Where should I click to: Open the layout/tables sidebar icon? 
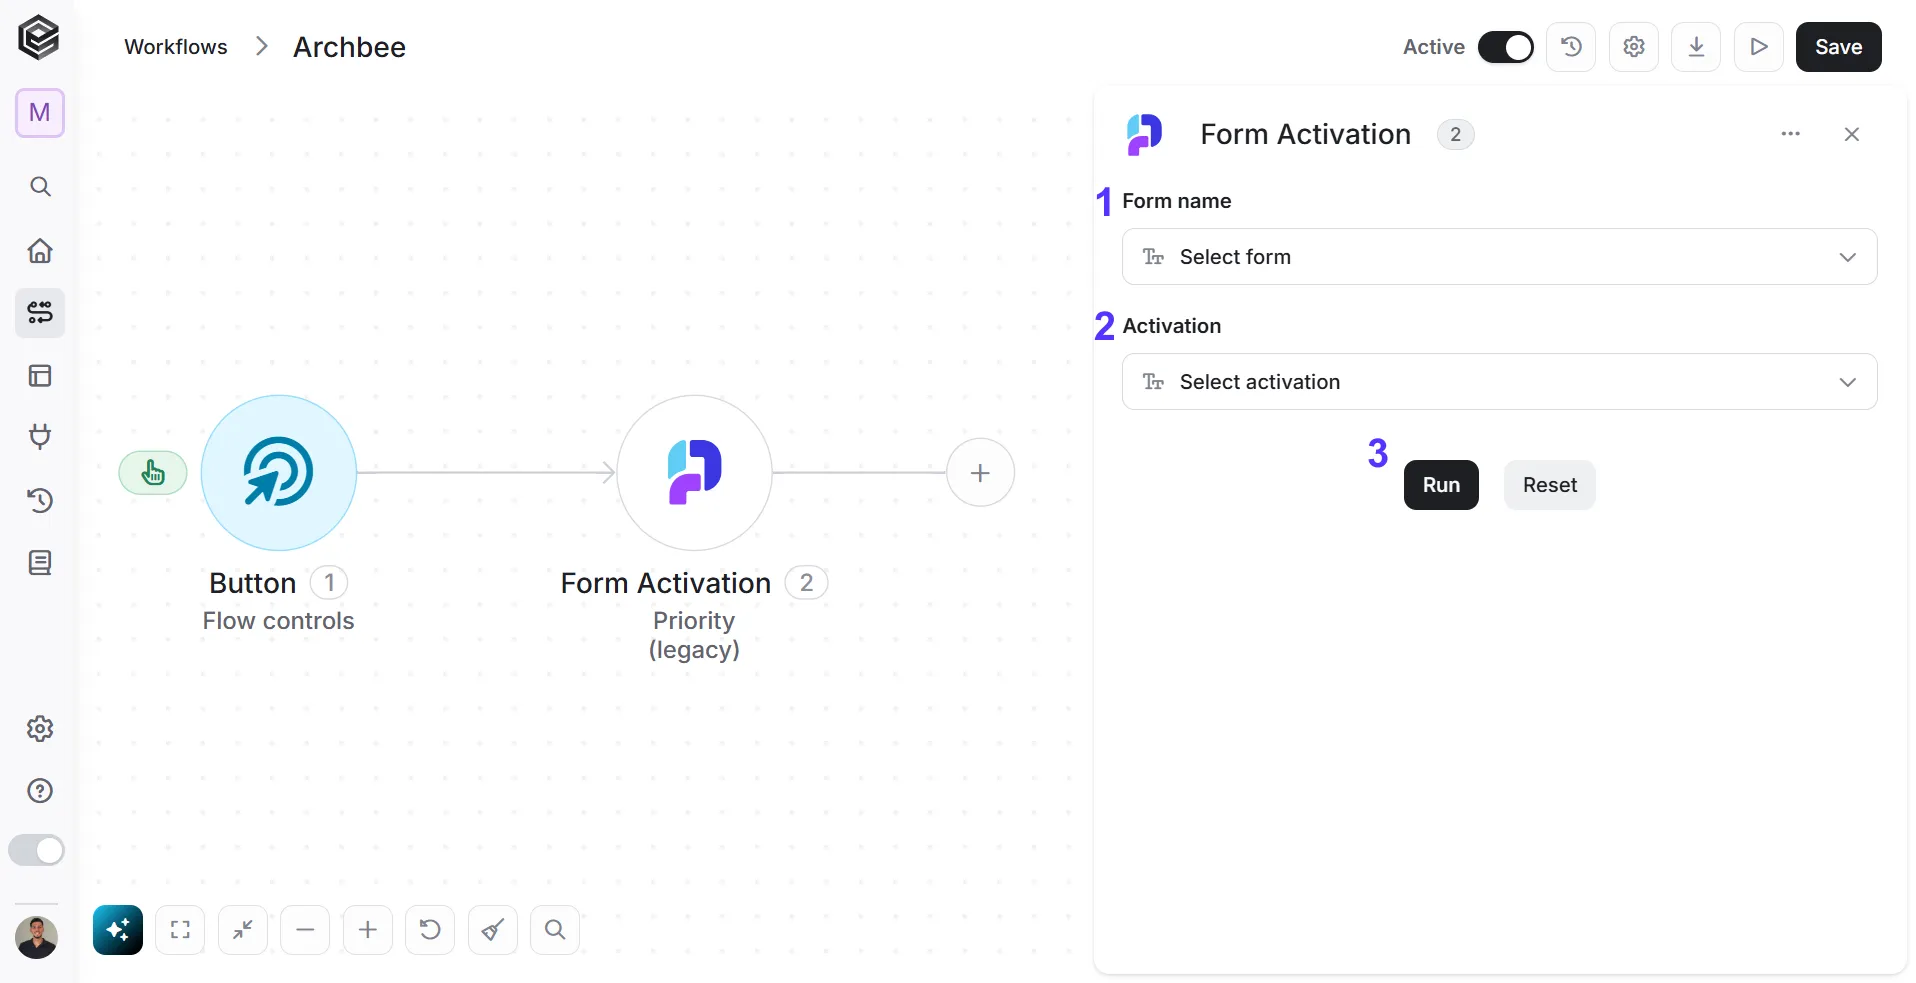40,376
